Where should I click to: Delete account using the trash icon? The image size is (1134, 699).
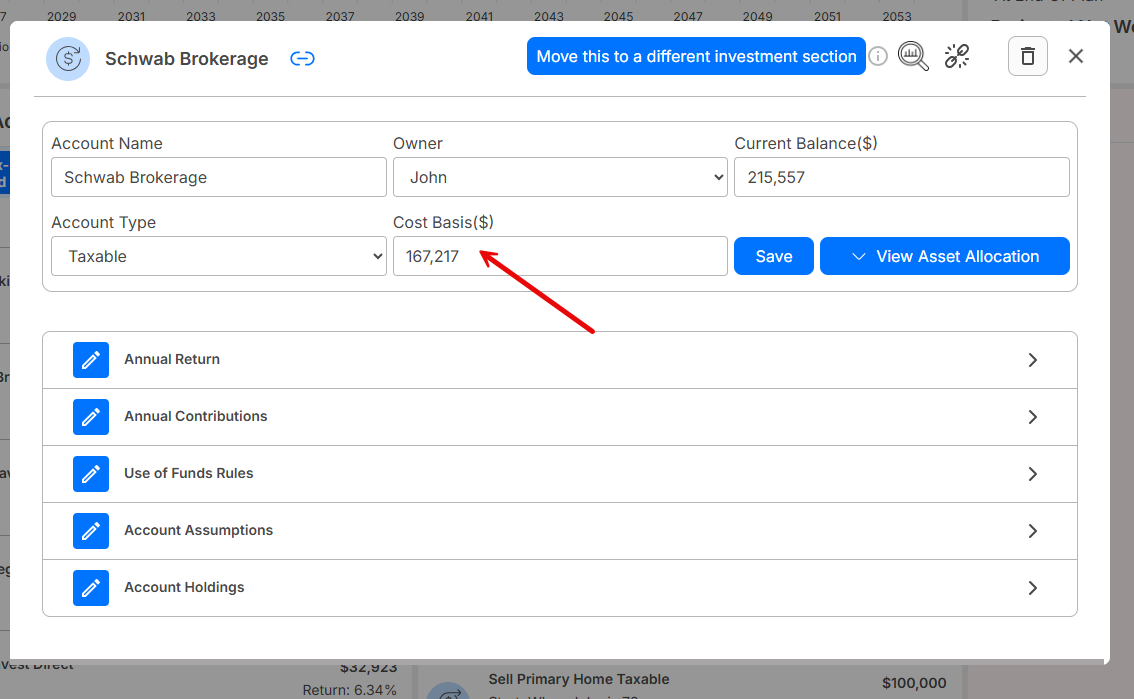click(1028, 56)
